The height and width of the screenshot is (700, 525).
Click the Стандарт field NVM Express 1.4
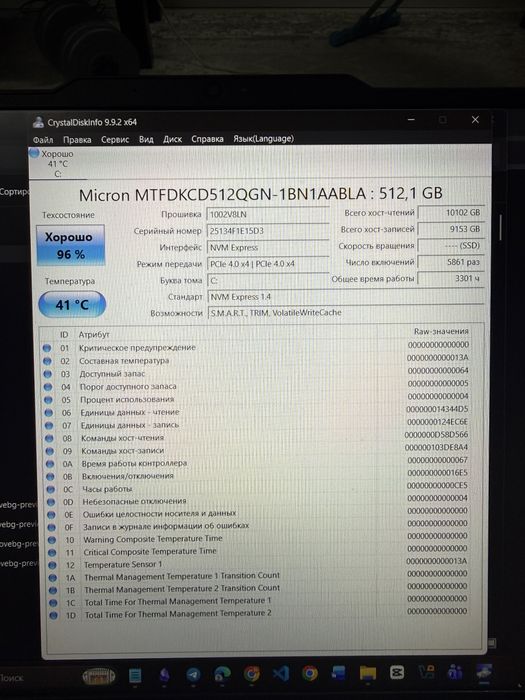coord(346,297)
